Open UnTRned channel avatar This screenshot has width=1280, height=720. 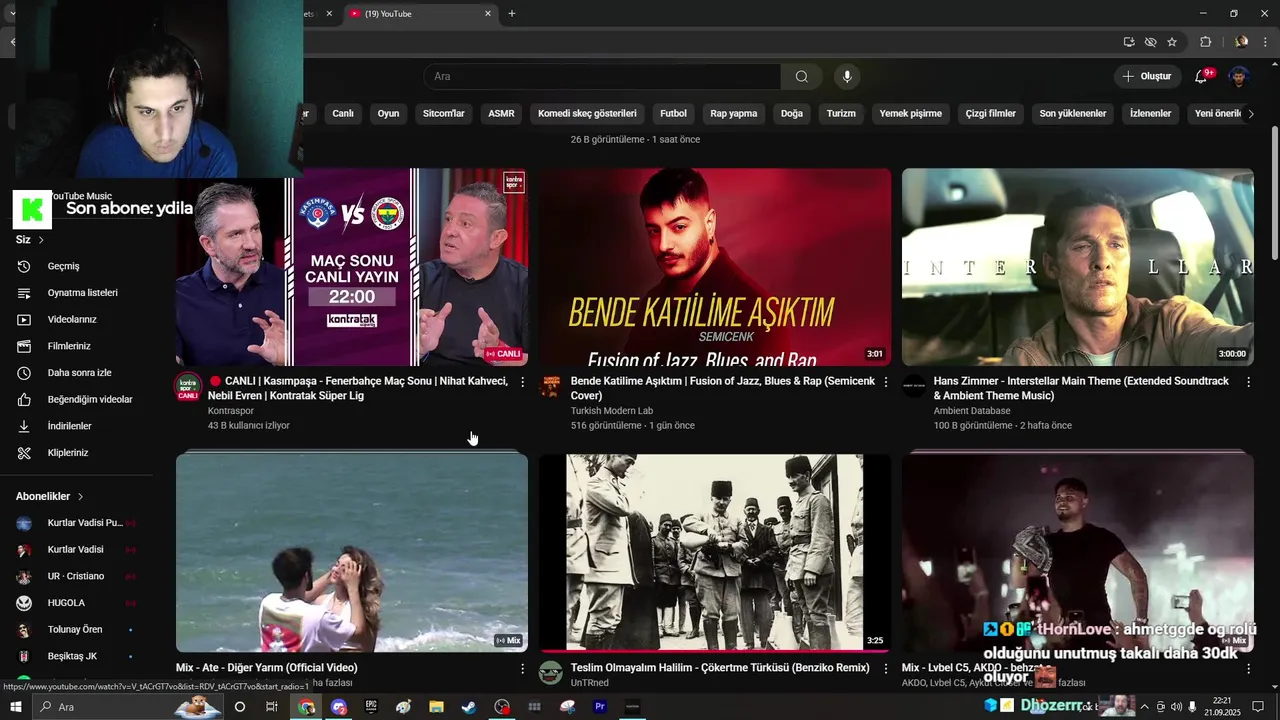click(x=551, y=673)
